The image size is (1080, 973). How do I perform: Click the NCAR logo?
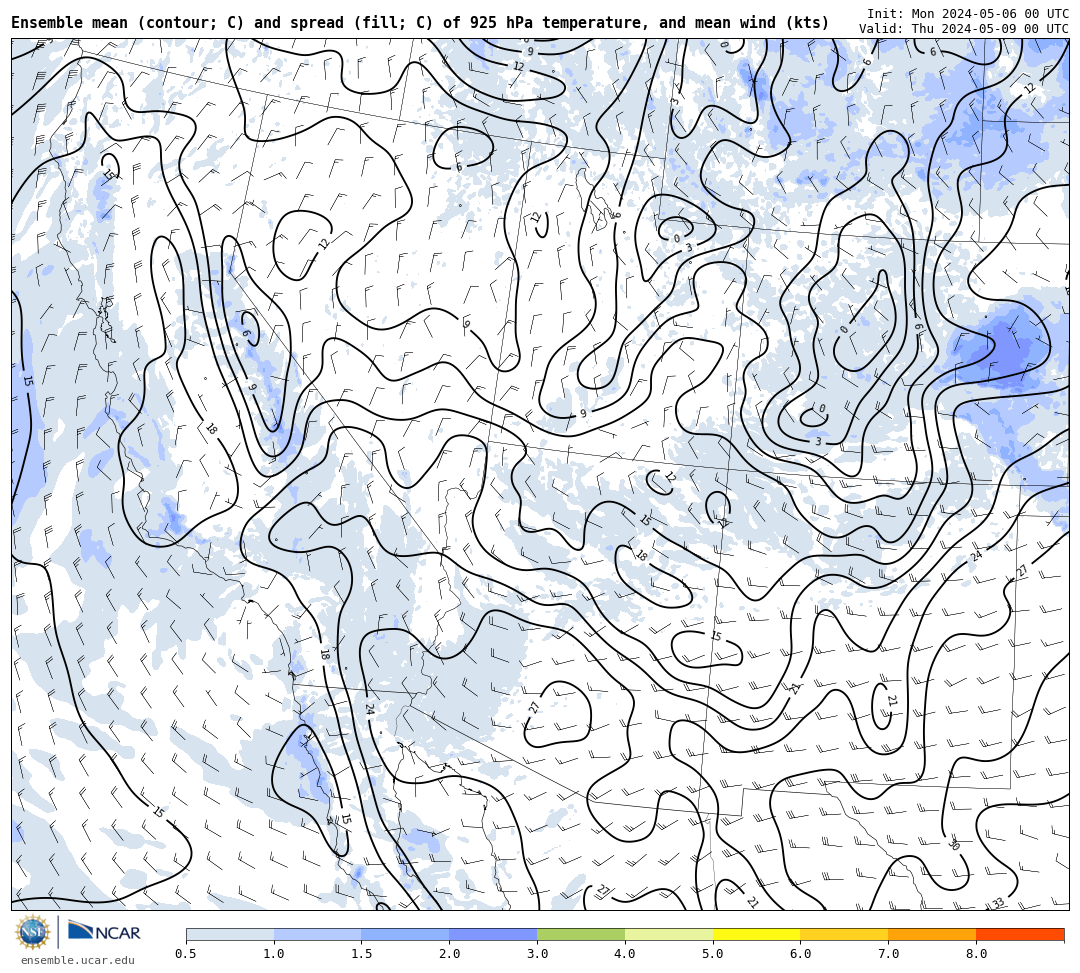[x=105, y=933]
